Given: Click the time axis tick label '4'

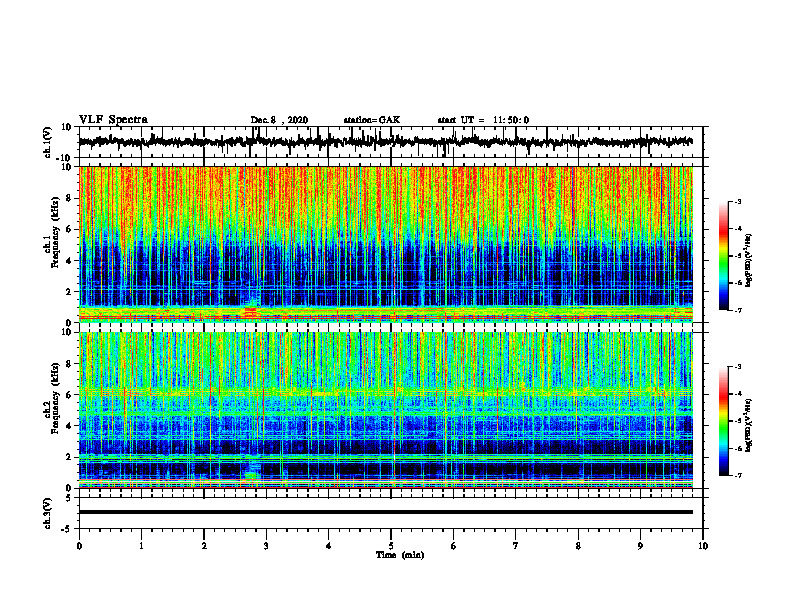Looking at the screenshot, I should pos(329,546).
